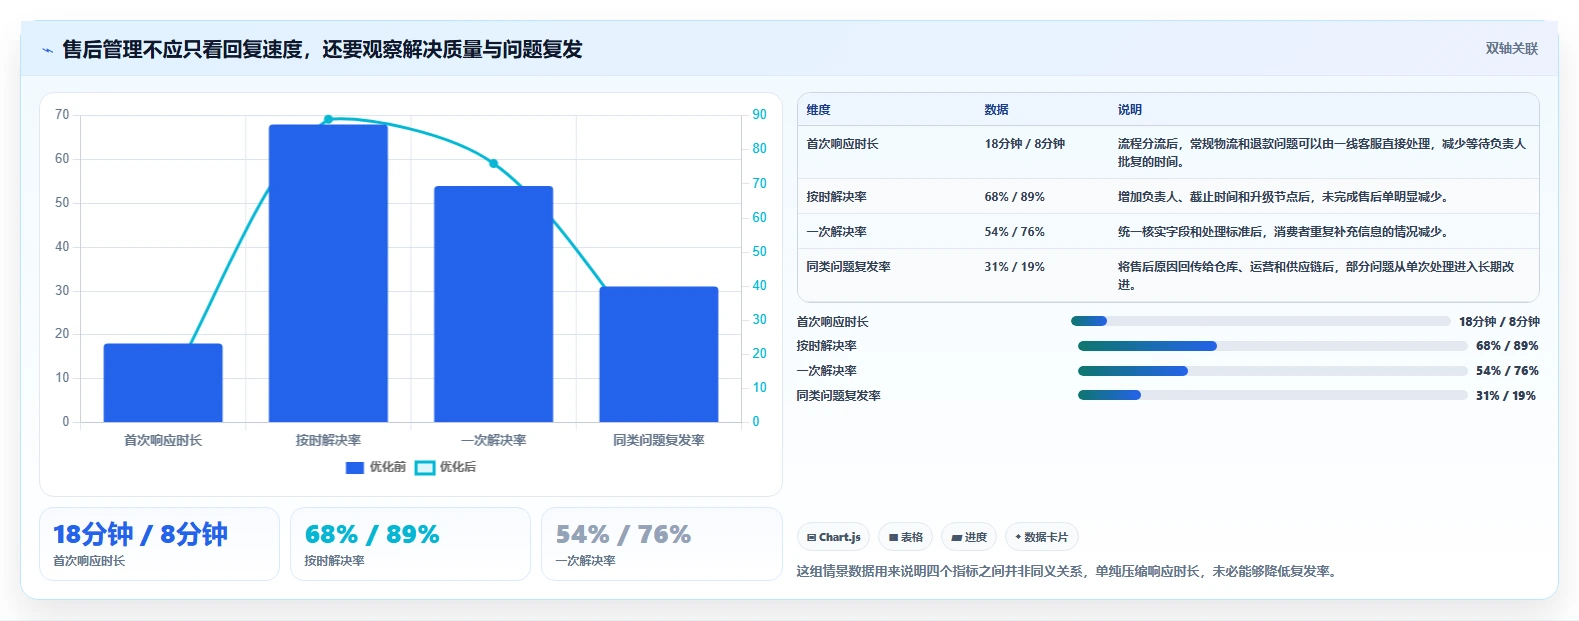Viewport: 1579px width, 621px height.
Task: Click the 数据 column header
Action: pos(996,110)
